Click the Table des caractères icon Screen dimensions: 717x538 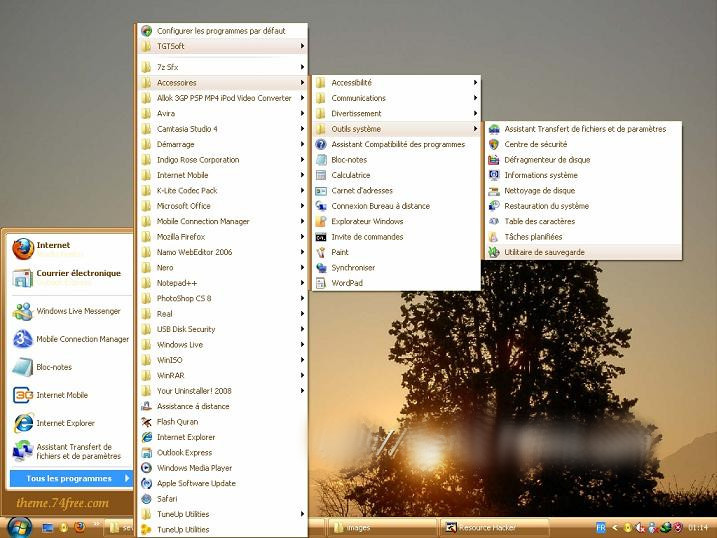coord(493,221)
